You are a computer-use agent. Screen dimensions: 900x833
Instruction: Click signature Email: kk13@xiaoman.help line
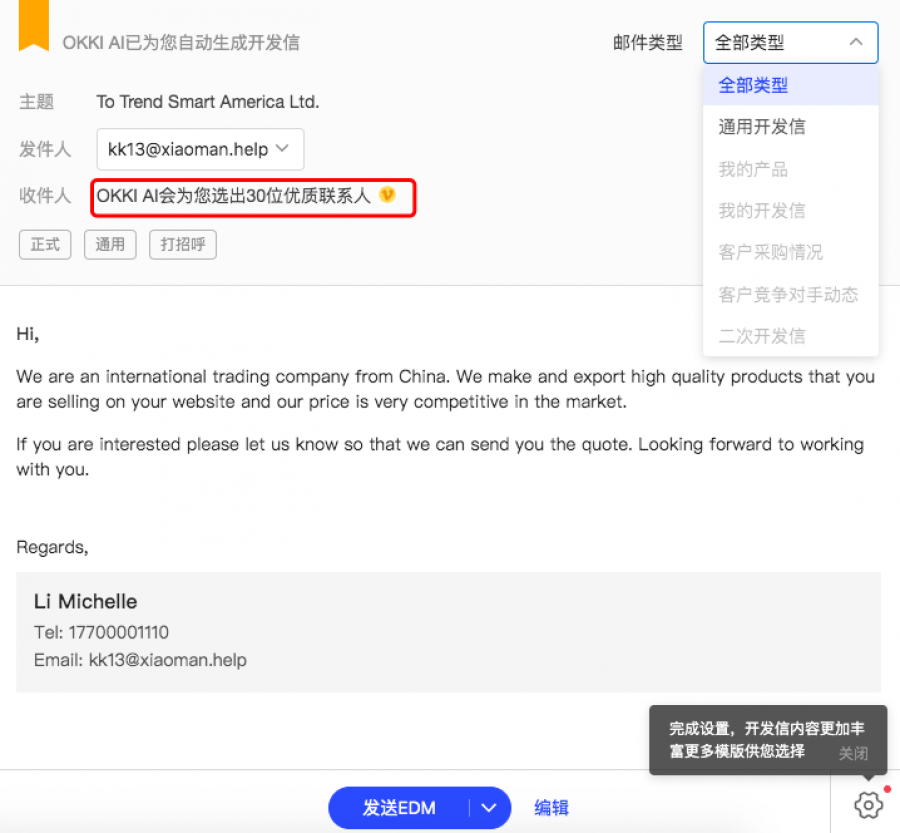140,660
